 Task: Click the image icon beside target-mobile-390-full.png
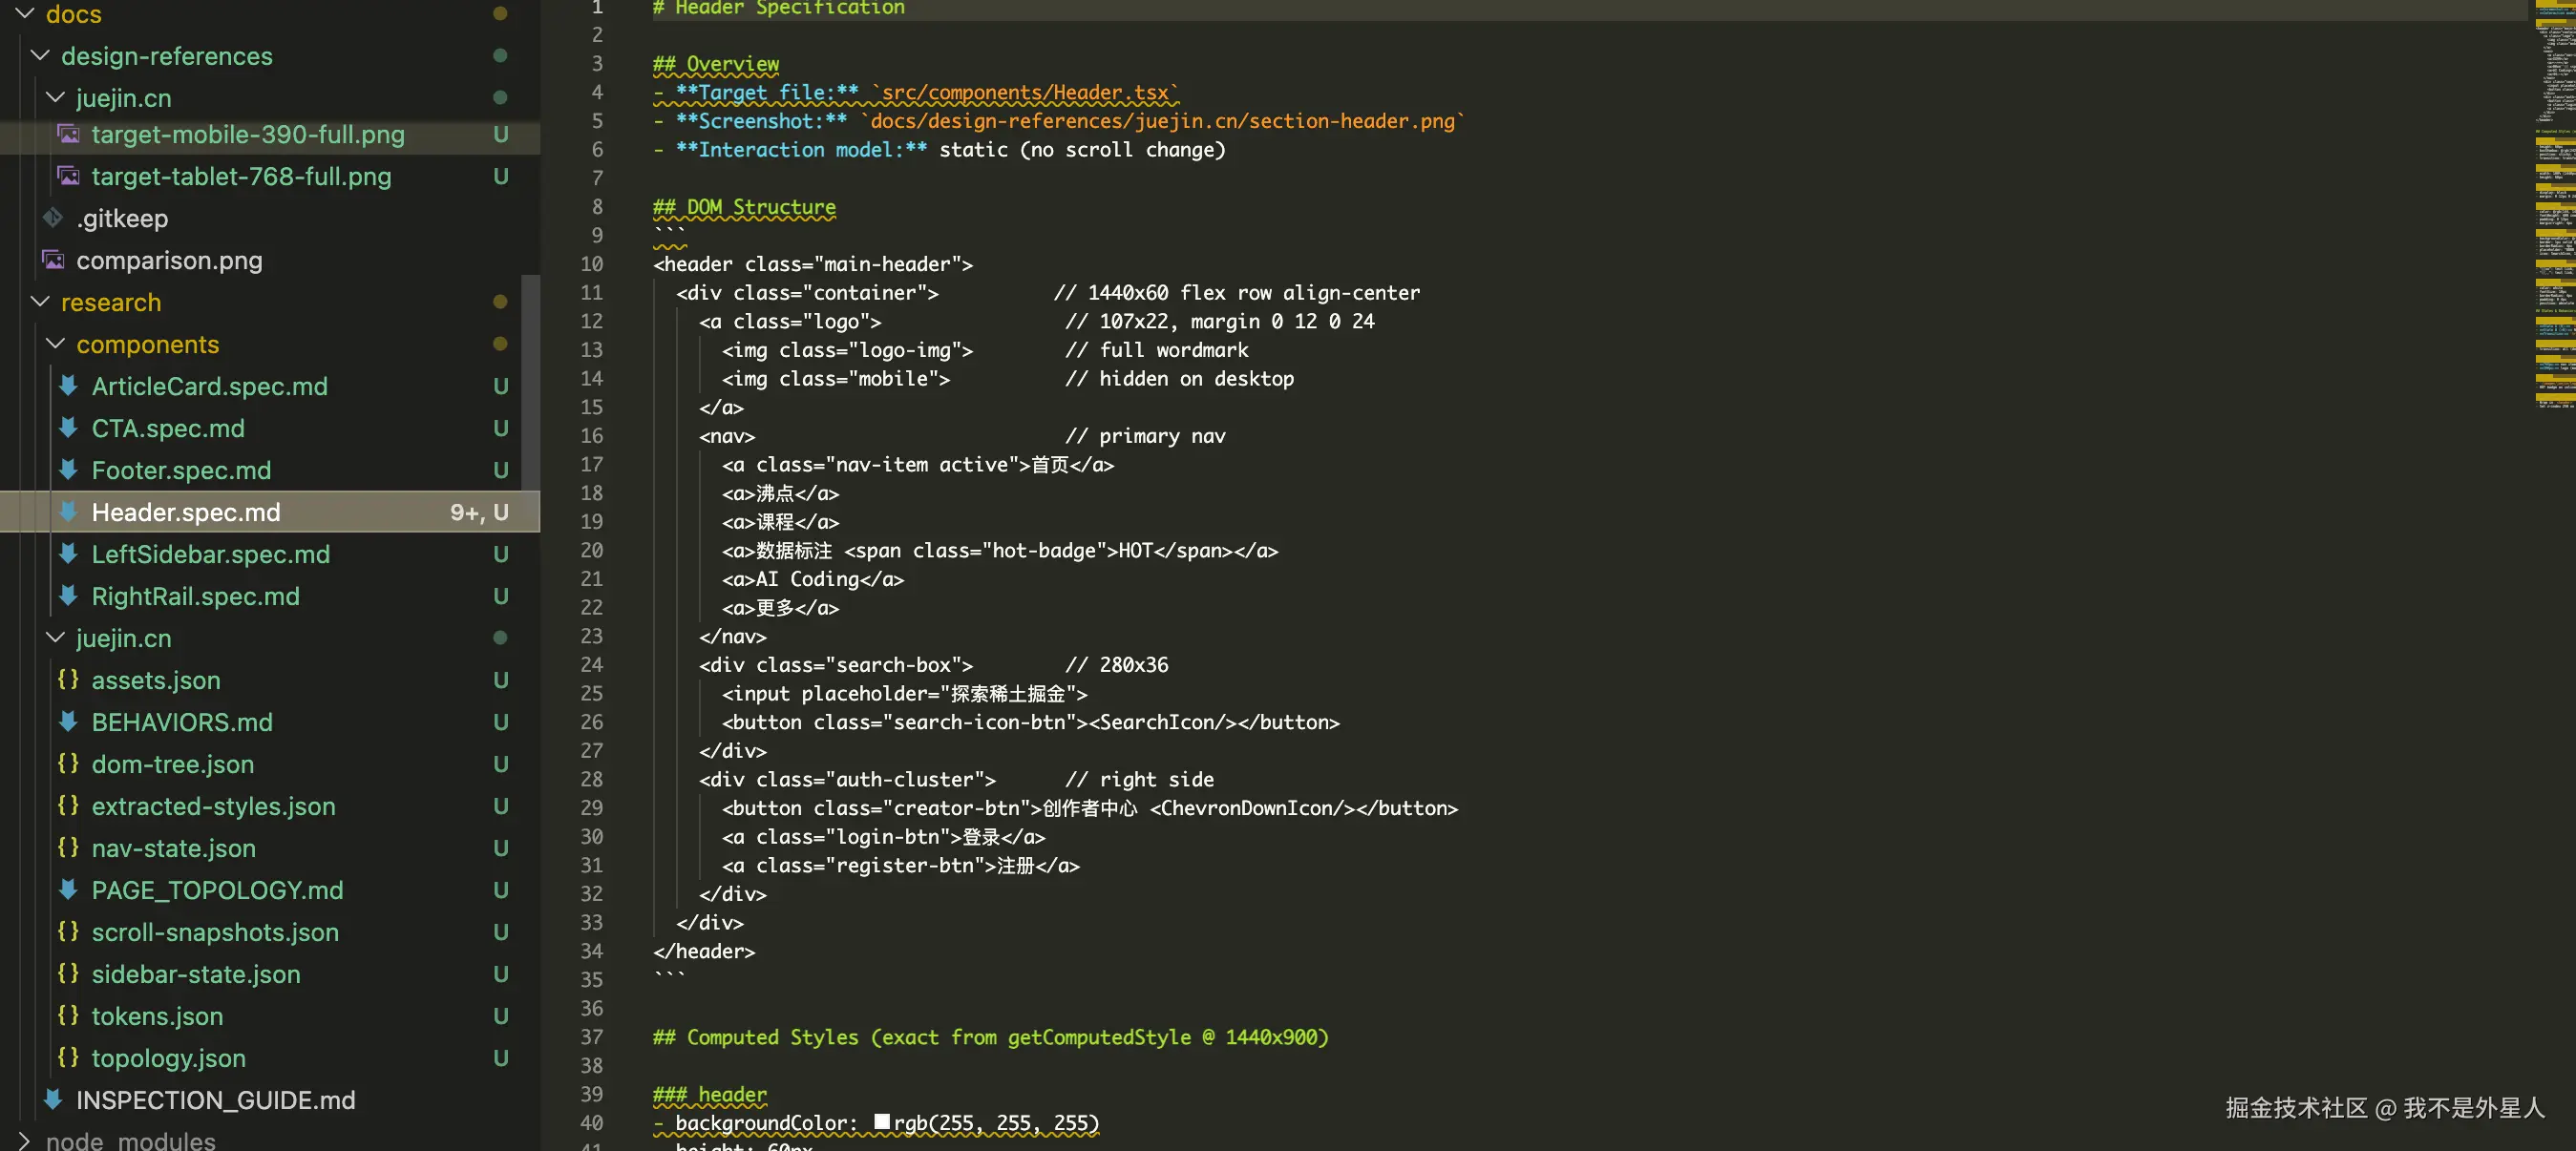pos(69,134)
